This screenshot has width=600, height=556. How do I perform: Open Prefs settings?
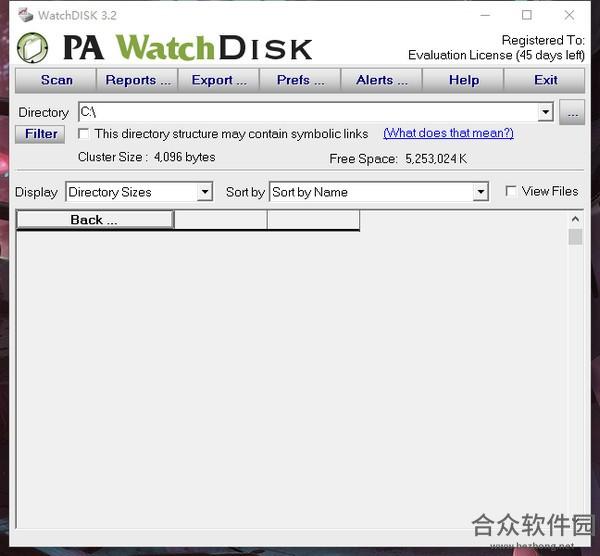coord(300,80)
